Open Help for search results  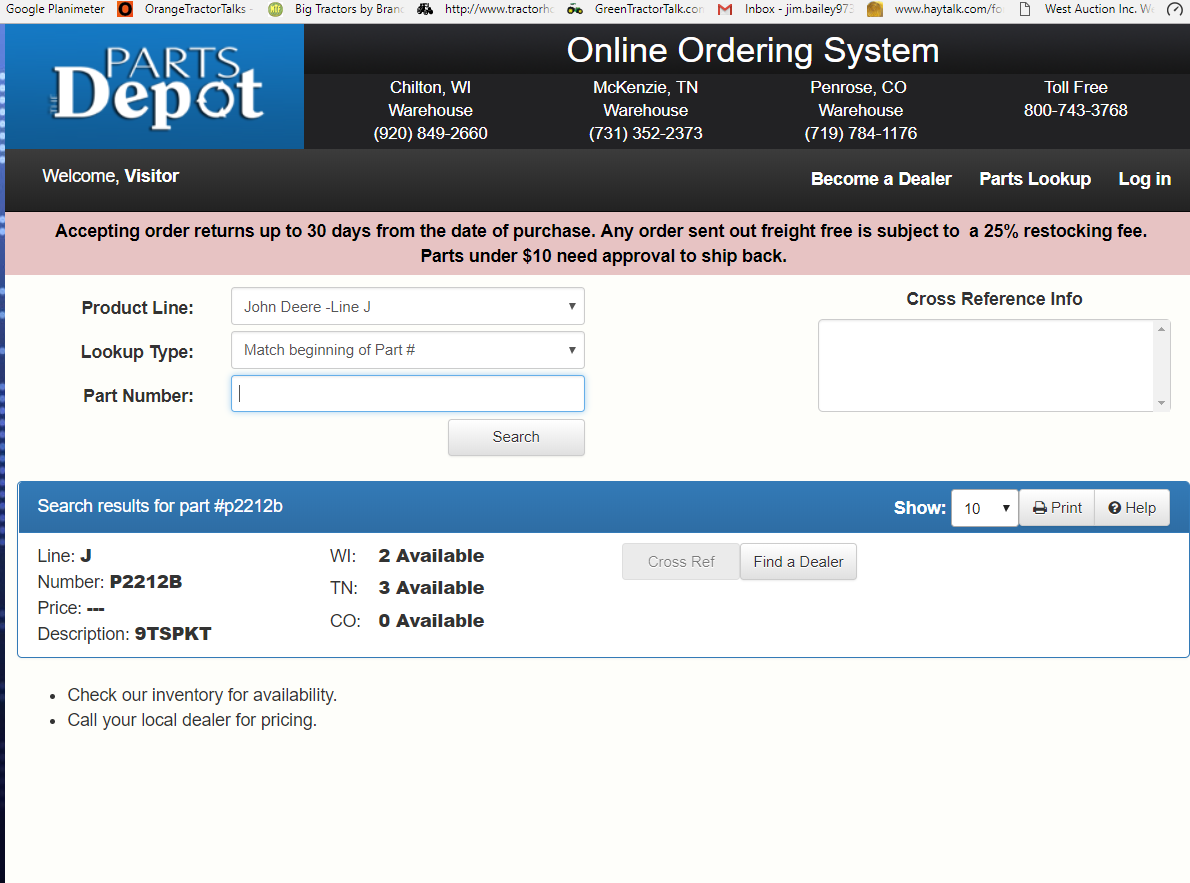pos(1132,508)
